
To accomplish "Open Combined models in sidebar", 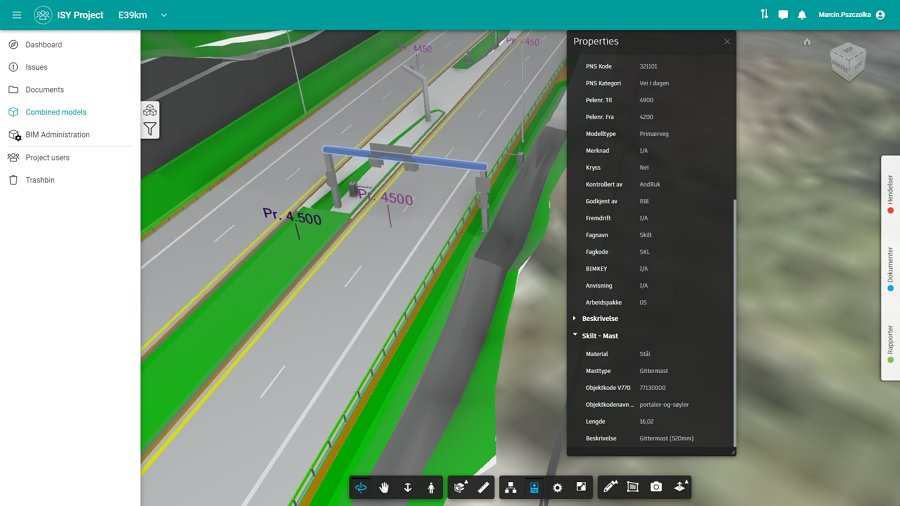I will click(x=56, y=112).
